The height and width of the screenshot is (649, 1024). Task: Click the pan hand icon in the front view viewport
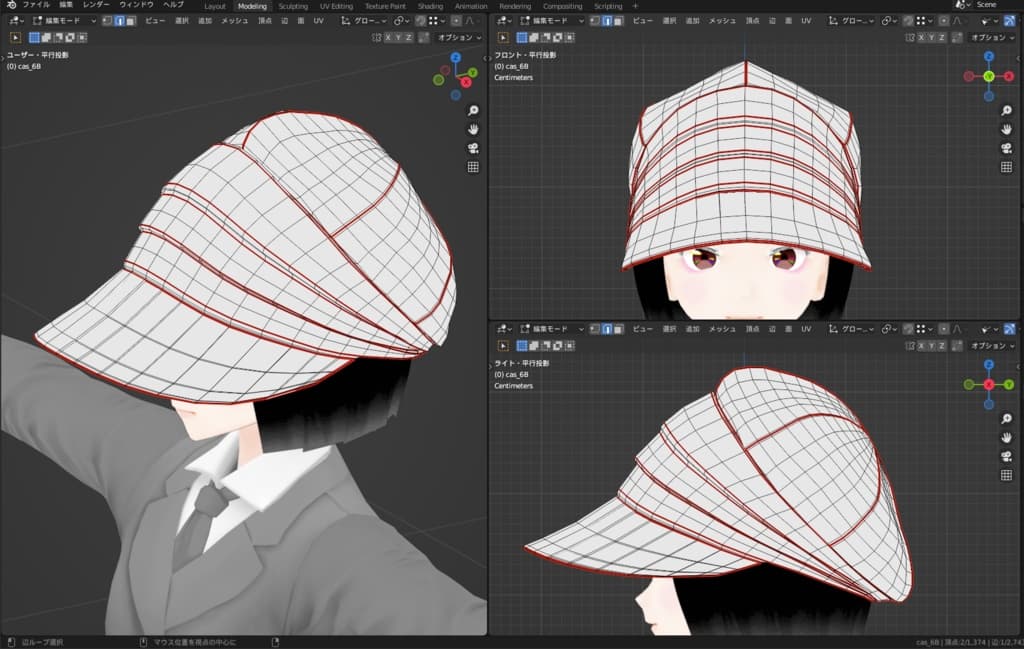tap(1007, 129)
